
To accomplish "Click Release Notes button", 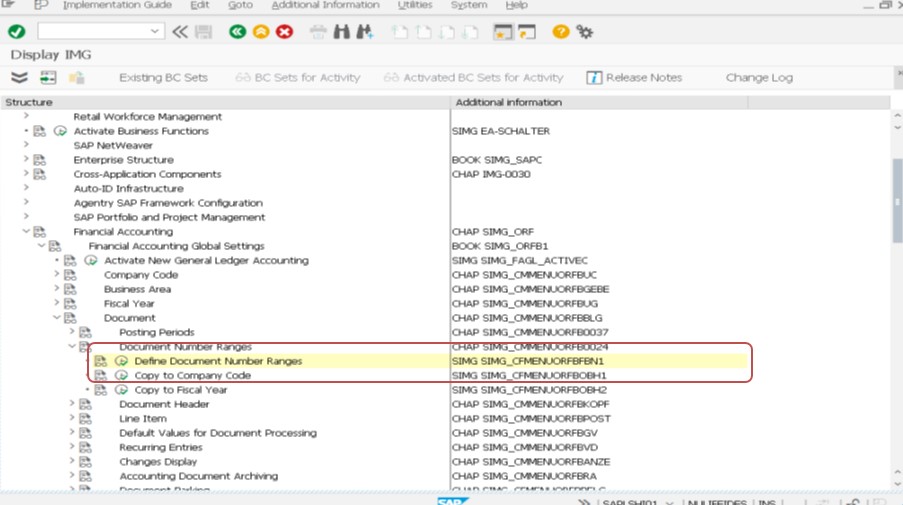I will [x=634, y=78].
